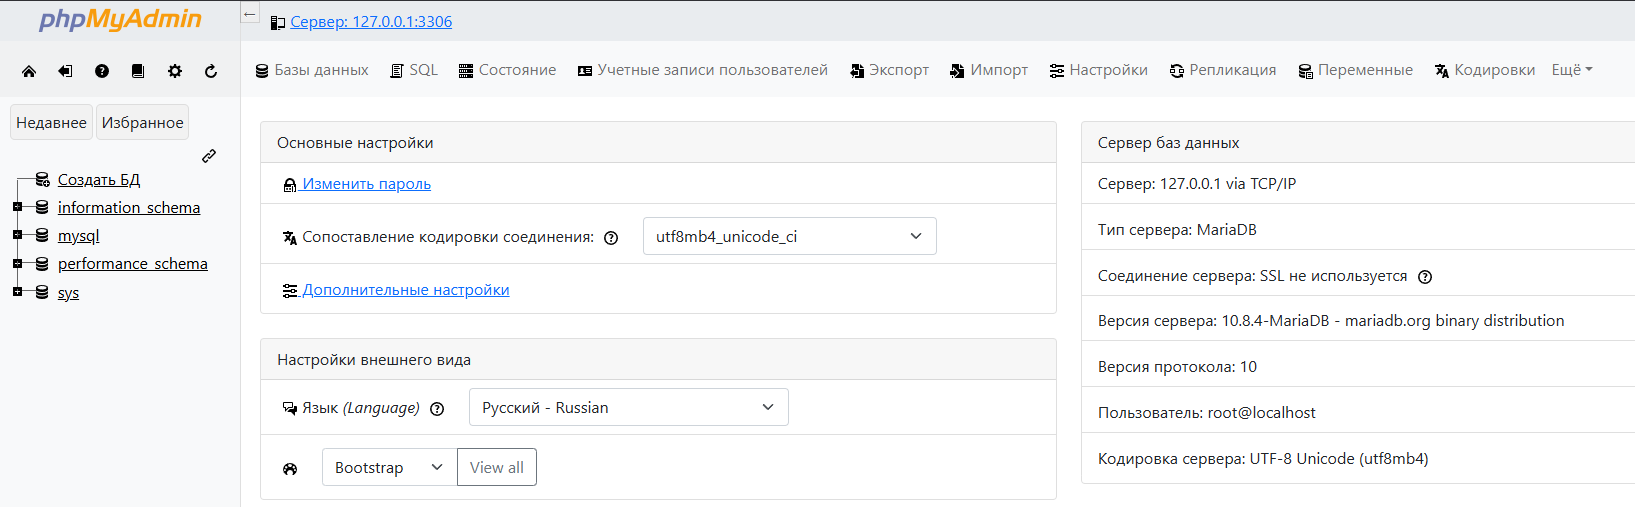Click server breadcrumb Сервер: 127.0.0.1:3306

[371, 22]
